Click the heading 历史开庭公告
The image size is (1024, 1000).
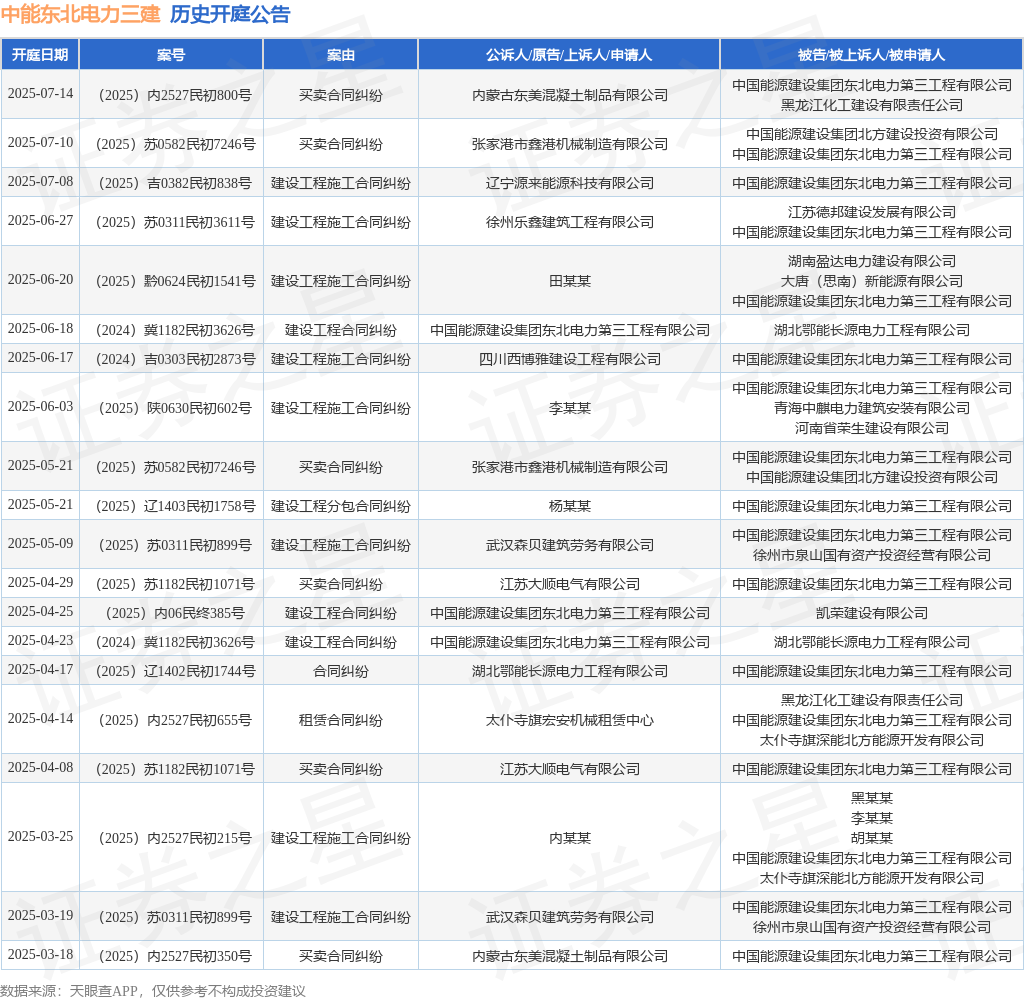tap(230, 14)
